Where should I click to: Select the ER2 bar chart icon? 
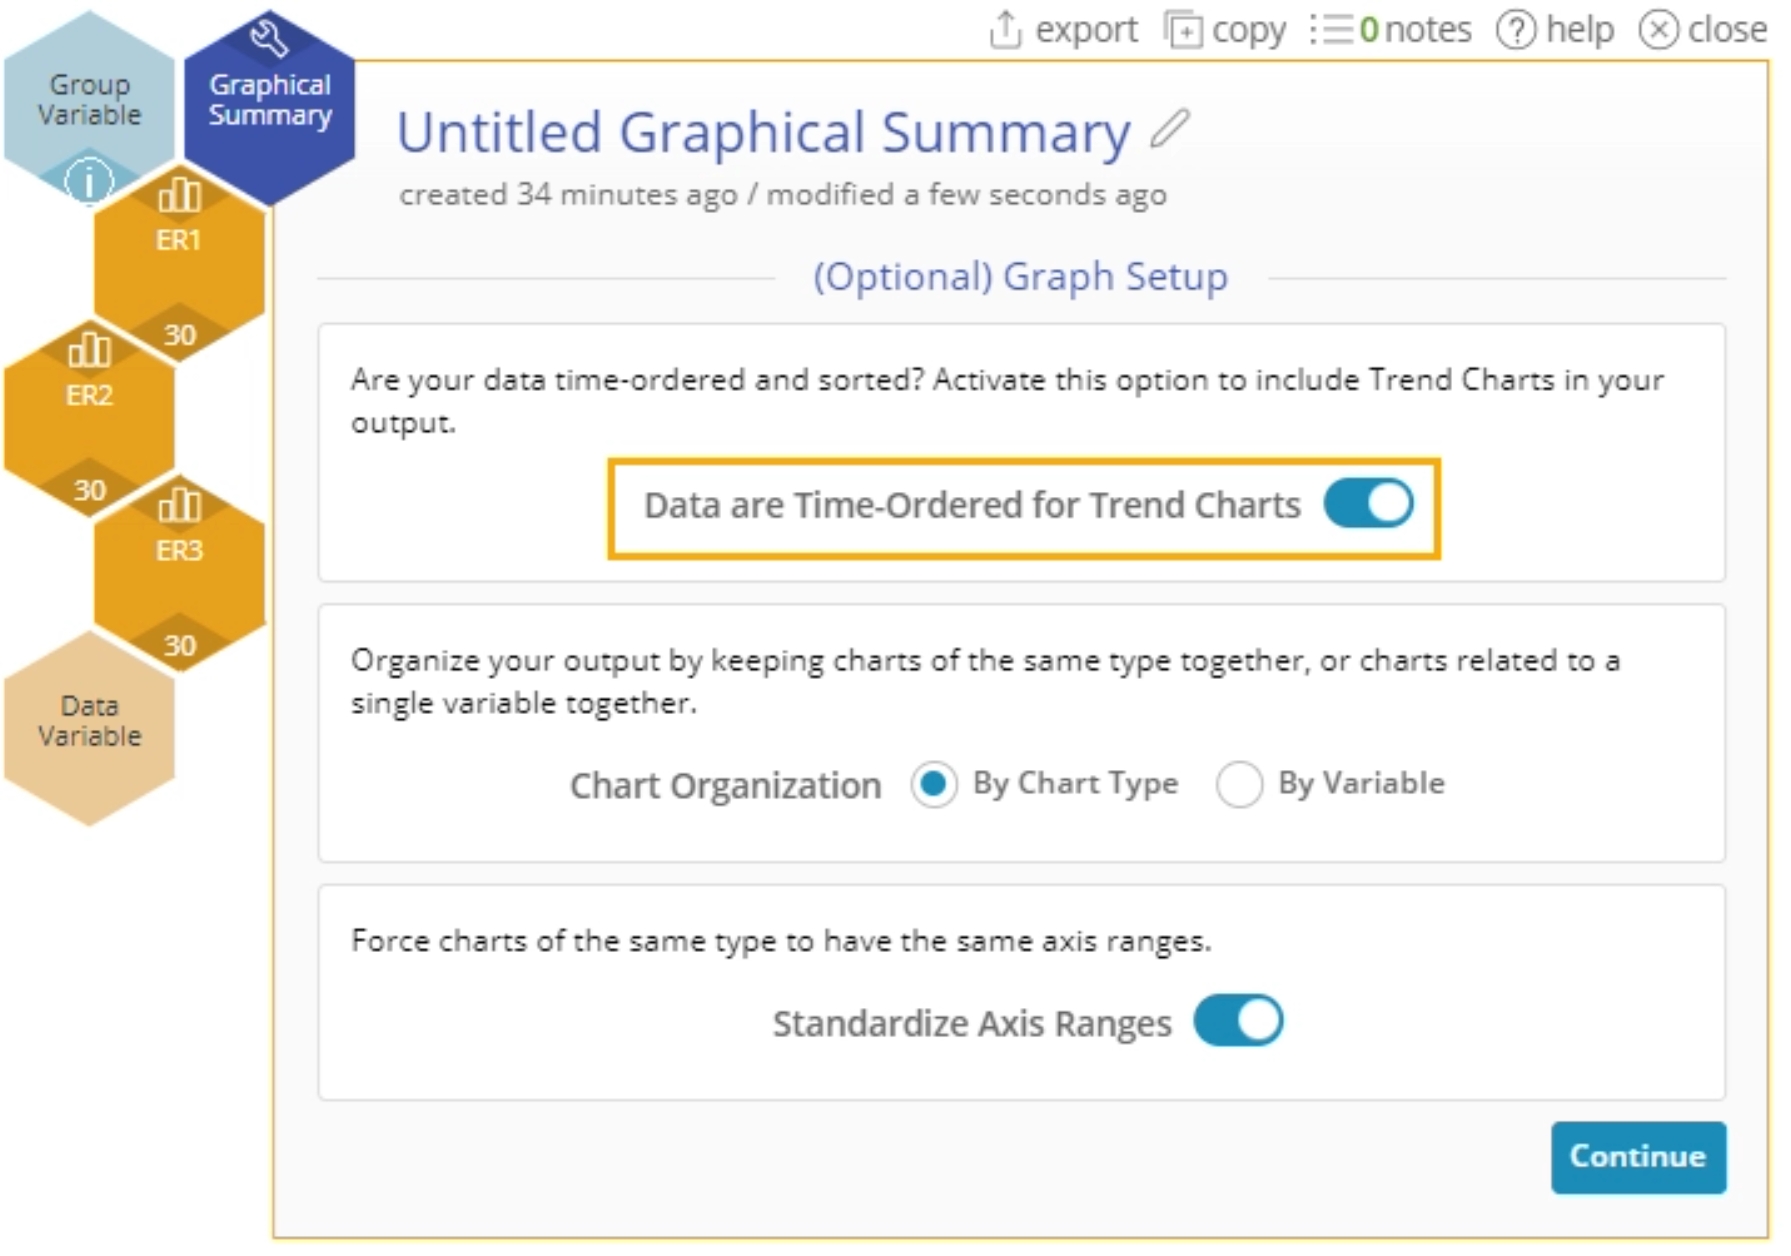tap(89, 352)
